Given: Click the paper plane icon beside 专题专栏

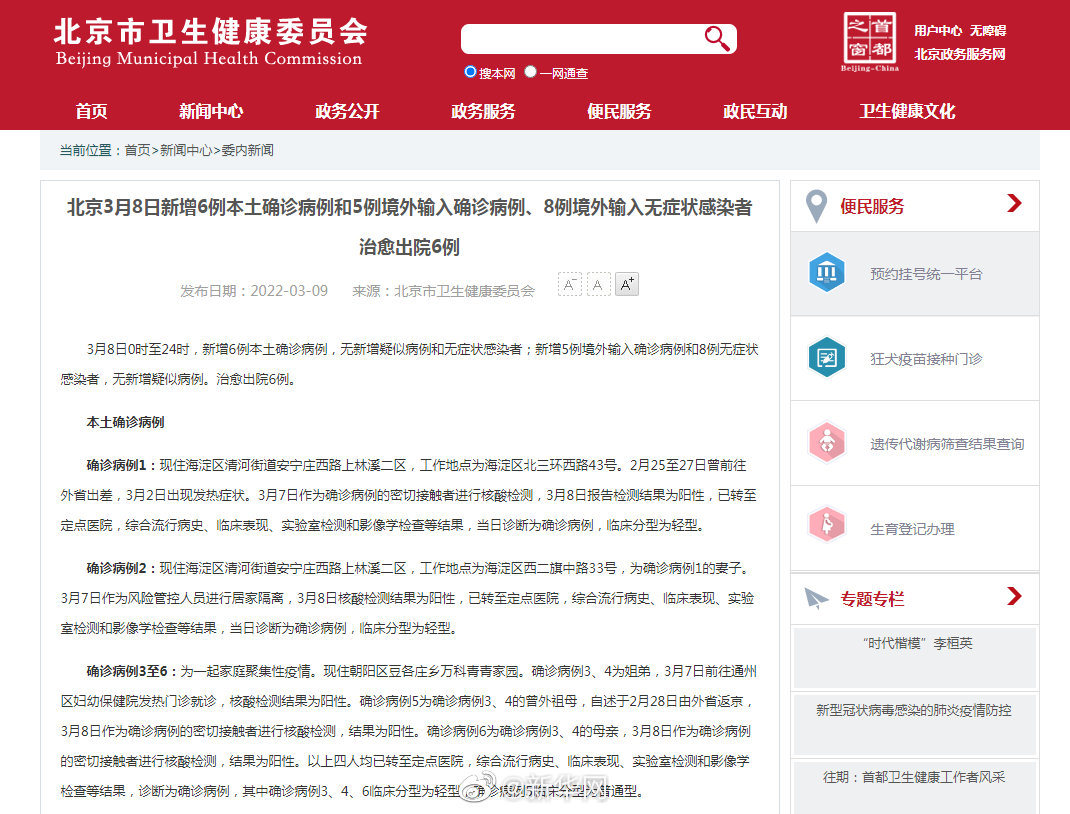Looking at the screenshot, I should pyautogui.click(x=816, y=598).
